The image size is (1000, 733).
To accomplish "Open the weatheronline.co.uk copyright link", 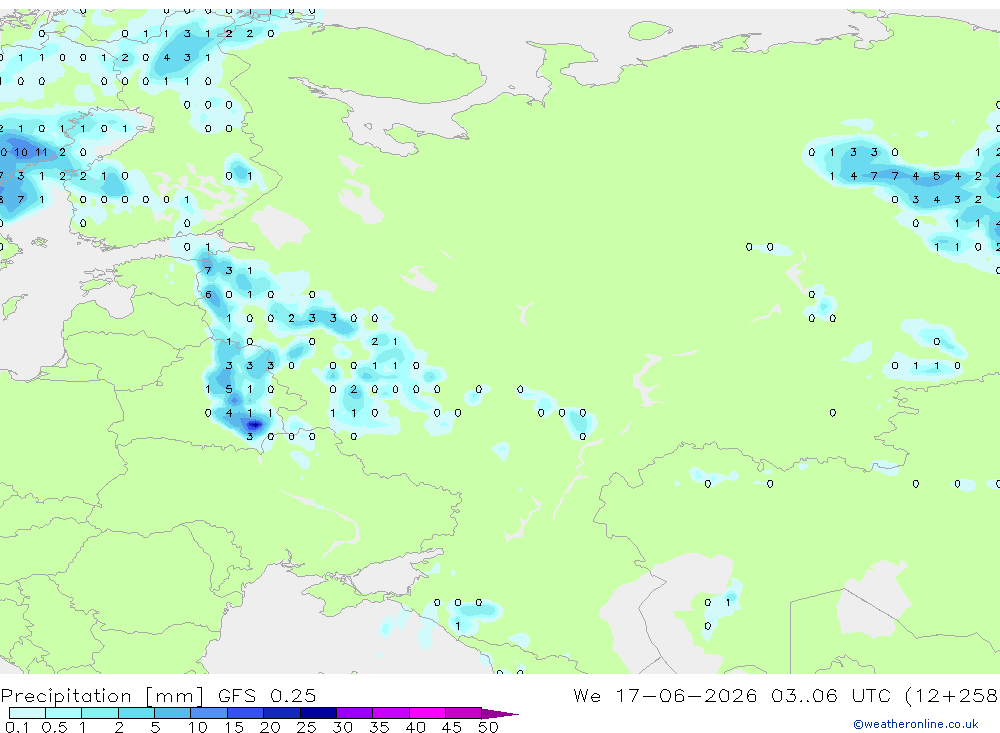I will pyautogui.click(x=915, y=724).
